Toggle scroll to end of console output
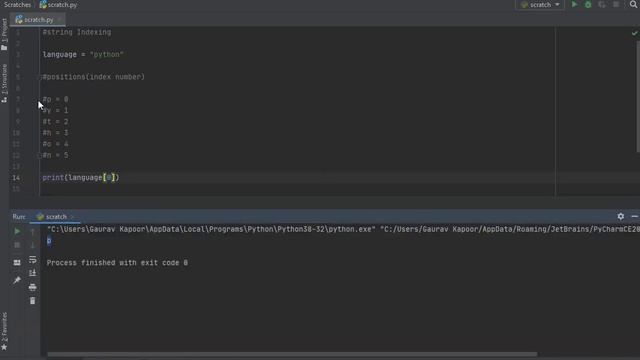This screenshot has width=640, height=360. [x=32, y=273]
